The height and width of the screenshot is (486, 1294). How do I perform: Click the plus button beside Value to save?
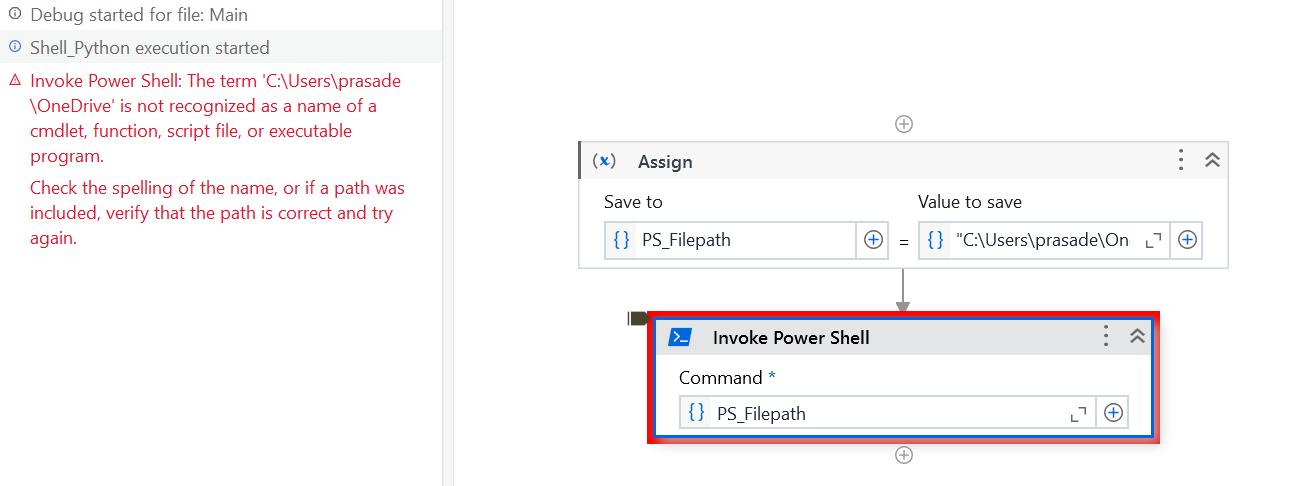tap(1187, 240)
